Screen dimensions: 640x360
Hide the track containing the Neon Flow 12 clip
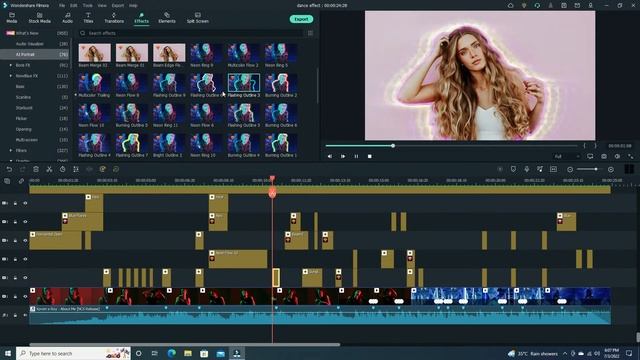(x=25, y=259)
